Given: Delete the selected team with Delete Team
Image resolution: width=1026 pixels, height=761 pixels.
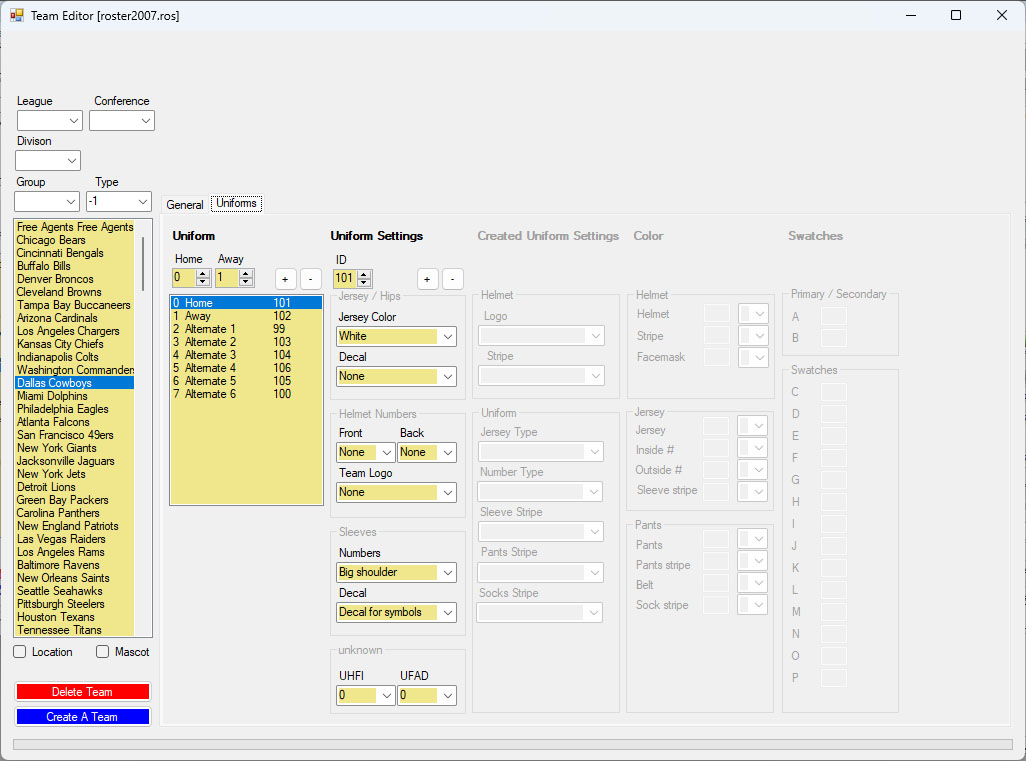Looking at the screenshot, I should click(x=82, y=692).
